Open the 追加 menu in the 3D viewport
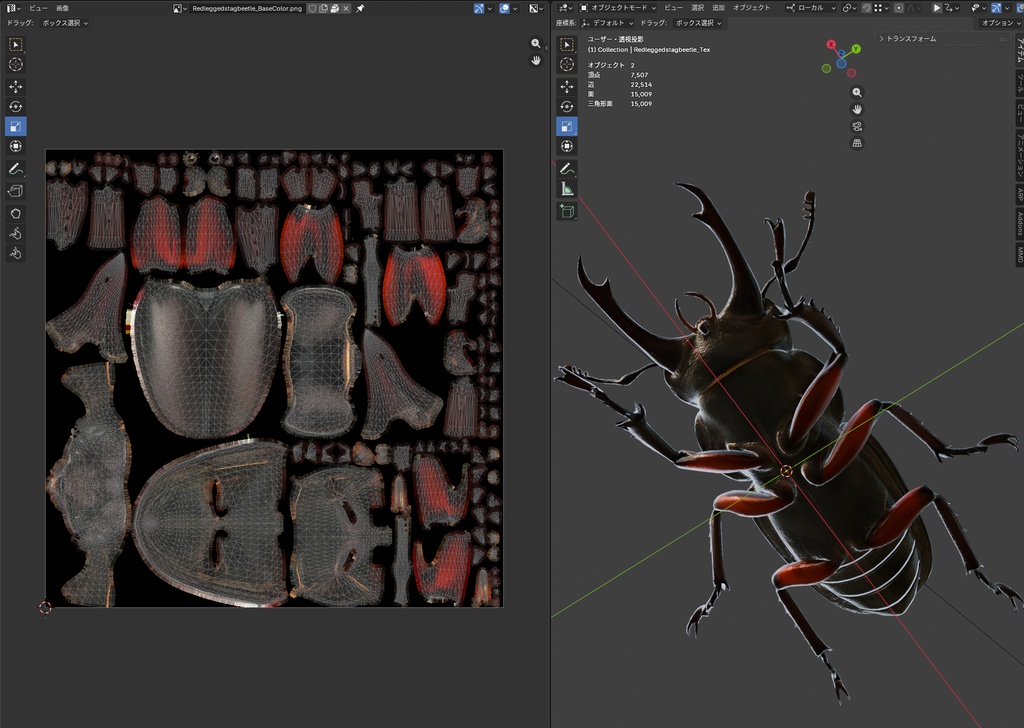1024x728 pixels. pyautogui.click(x=718, y=8)
